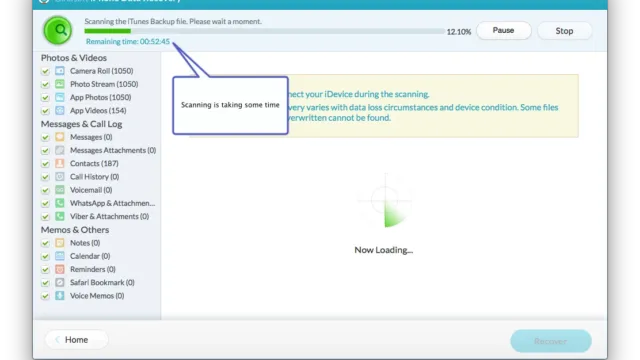Go back with the Home button
Image resolution: width=640 pixels, height=360 pixels.
coord(77,340)
